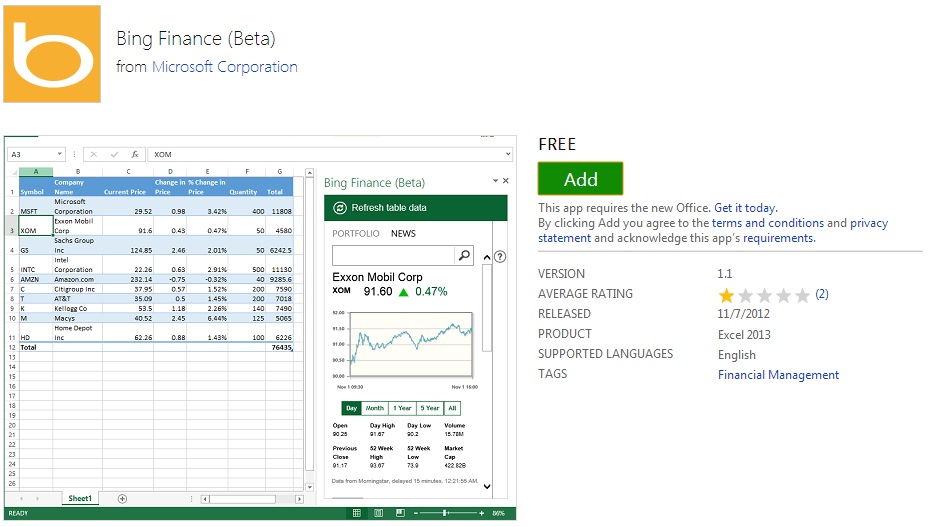930x527 pixels.
Task: Open the Microsoft Corporation publisher link
Action: 225,67
